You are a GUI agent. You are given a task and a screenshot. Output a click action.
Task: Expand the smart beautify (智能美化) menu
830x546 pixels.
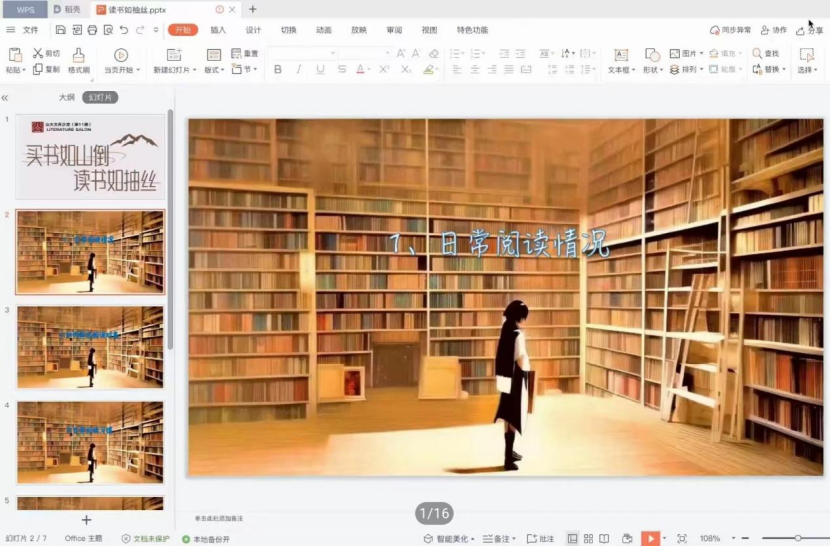click(x=449, y=538)
